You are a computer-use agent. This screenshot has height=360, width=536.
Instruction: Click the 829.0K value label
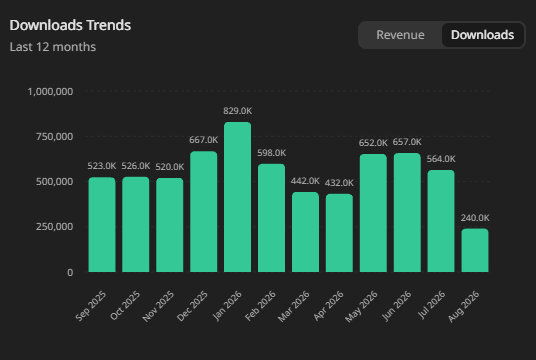click(x=238, y=111)
